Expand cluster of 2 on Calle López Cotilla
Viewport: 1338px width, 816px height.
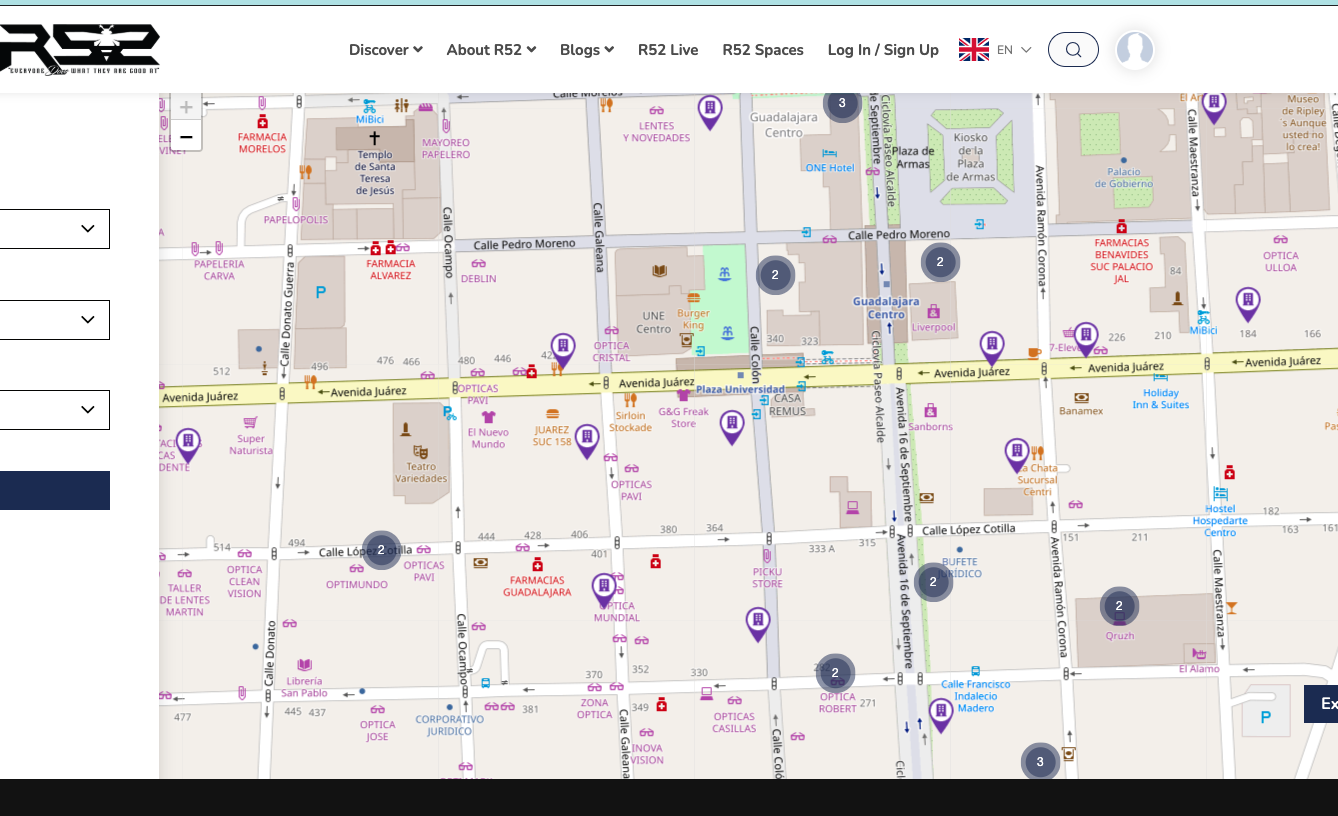[381, 550]
